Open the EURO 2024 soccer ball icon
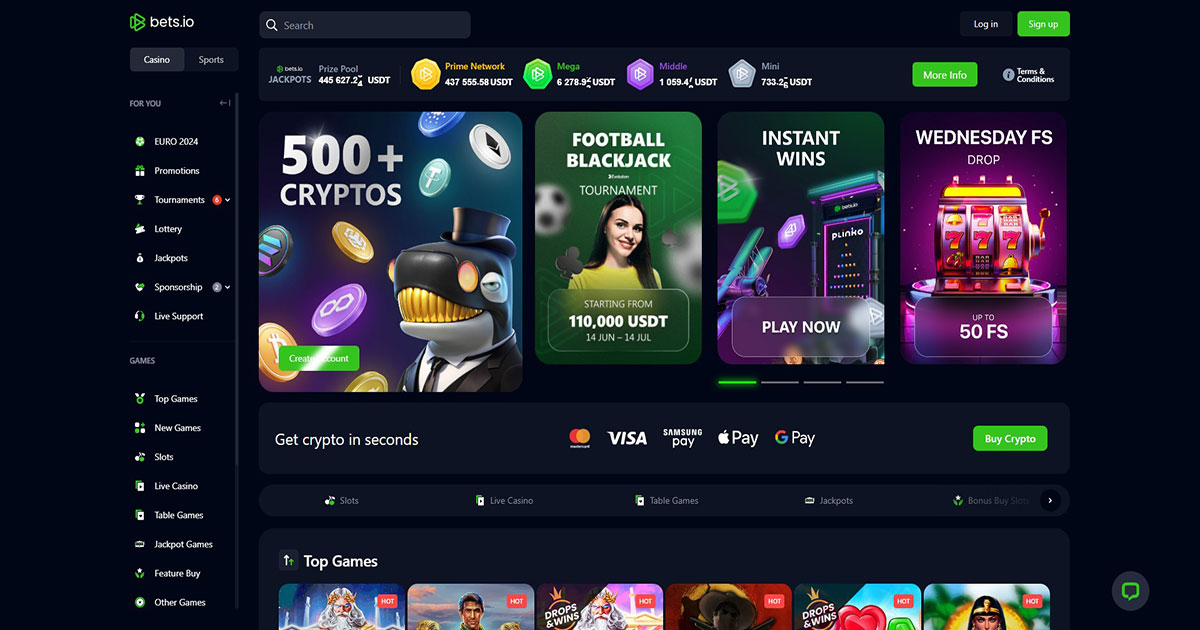 point(140,142)
